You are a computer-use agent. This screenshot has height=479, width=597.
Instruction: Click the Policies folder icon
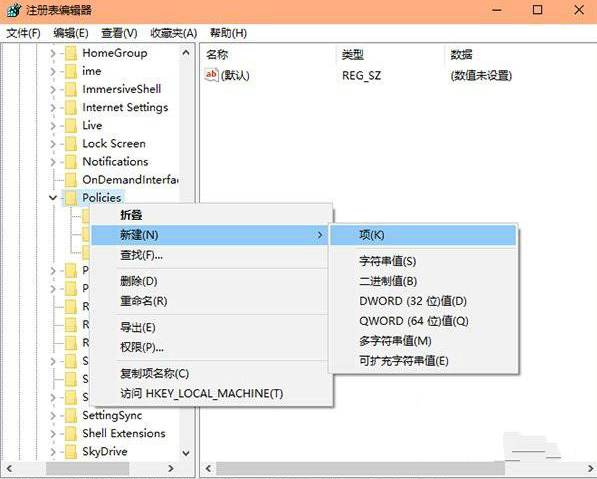(x=71, y=198)
